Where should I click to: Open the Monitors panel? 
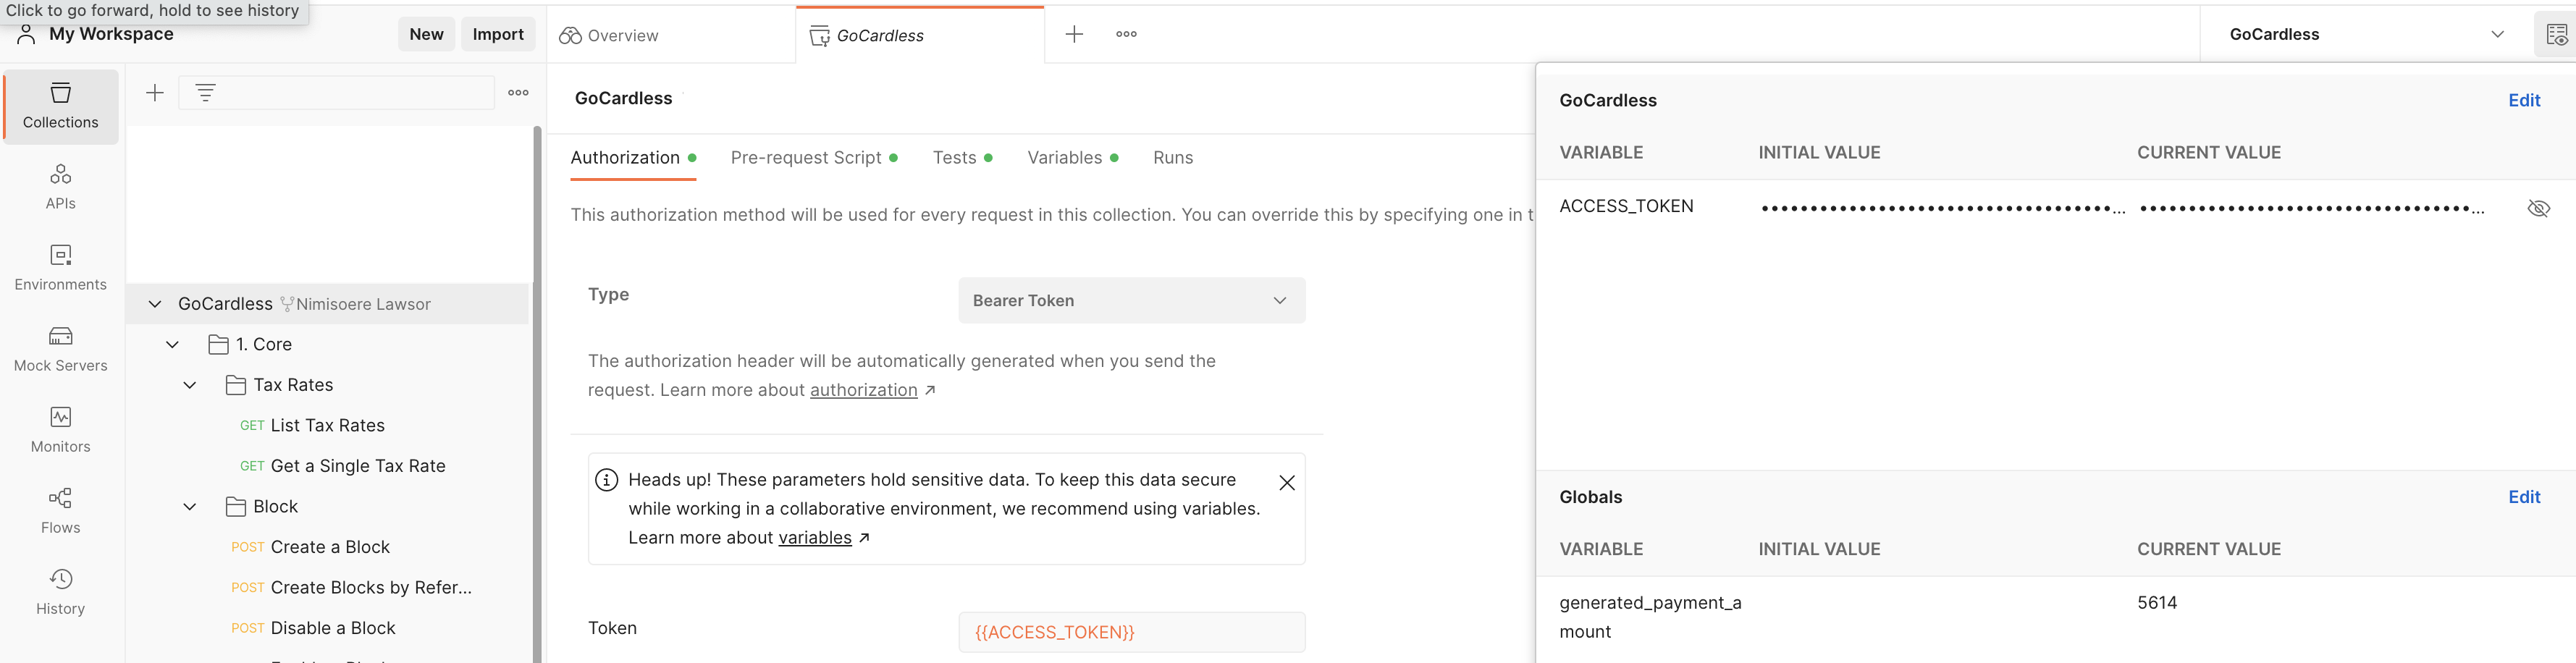tap(60, 429)
